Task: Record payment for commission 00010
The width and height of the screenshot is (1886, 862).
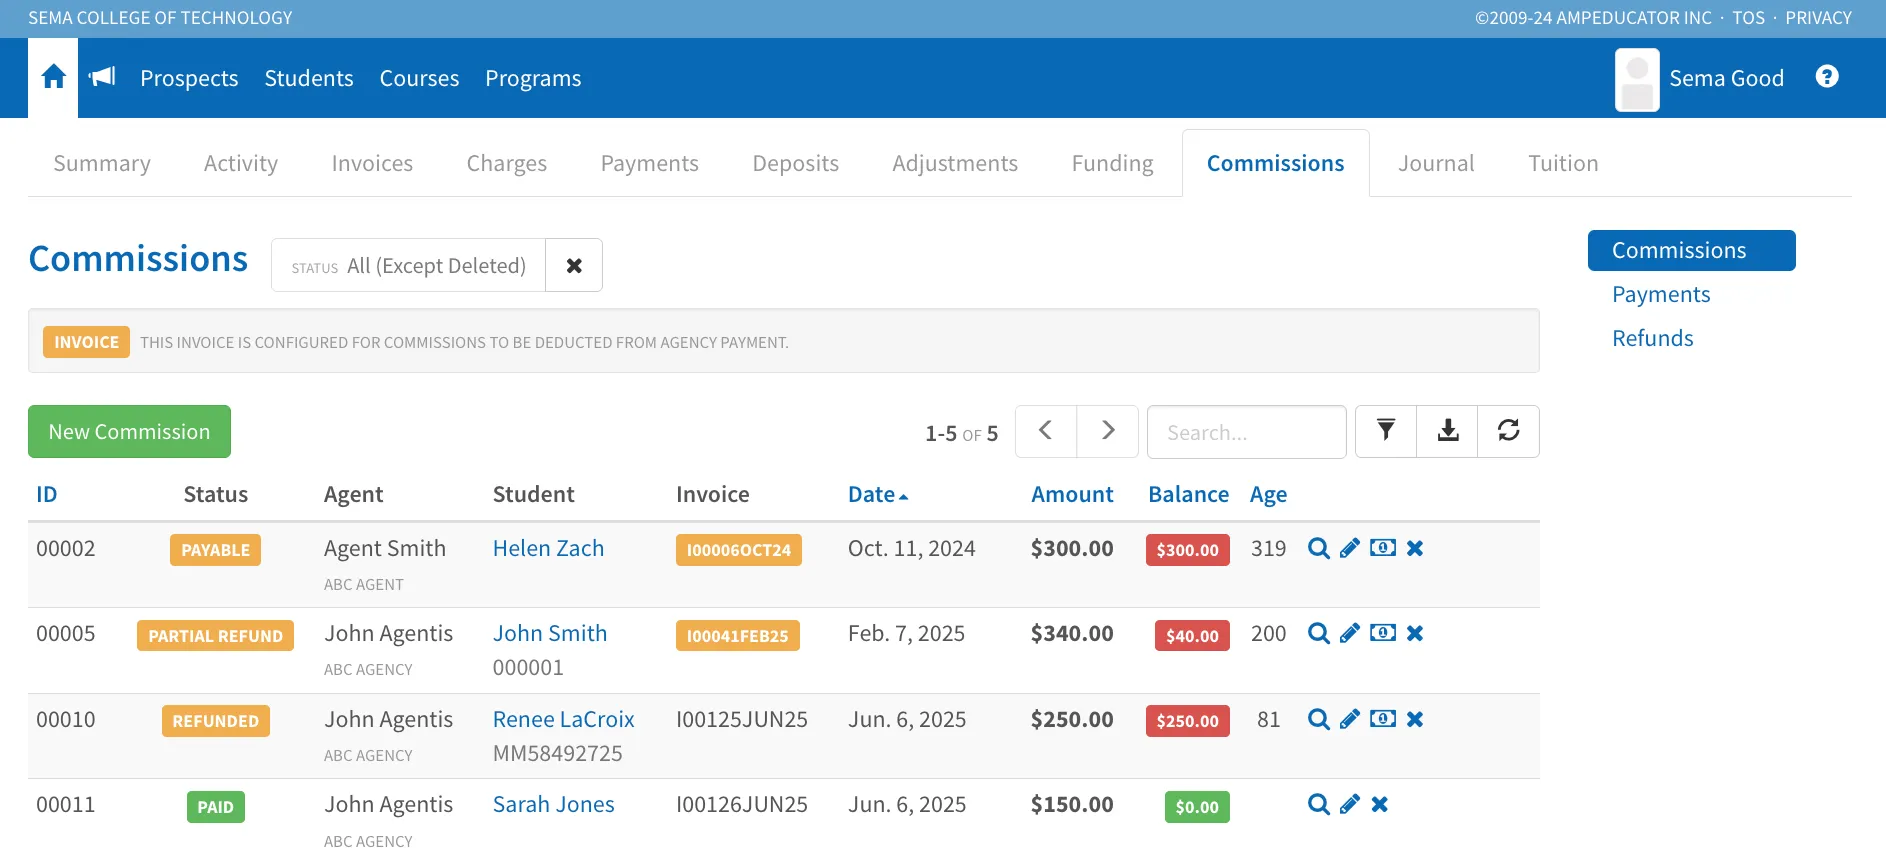Action: (1383, 719)
